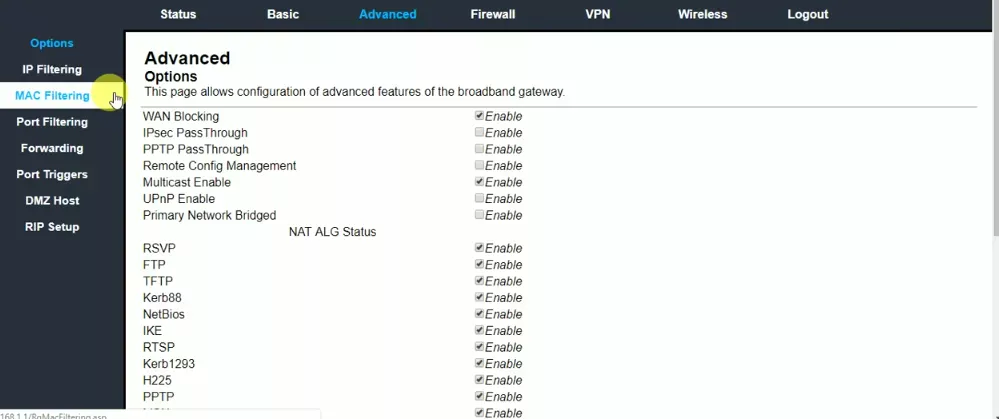Tick Remote Config Management checkbox
Viewport: 999px width, 419px height.
pyautogui.click(x=480, y=166)
